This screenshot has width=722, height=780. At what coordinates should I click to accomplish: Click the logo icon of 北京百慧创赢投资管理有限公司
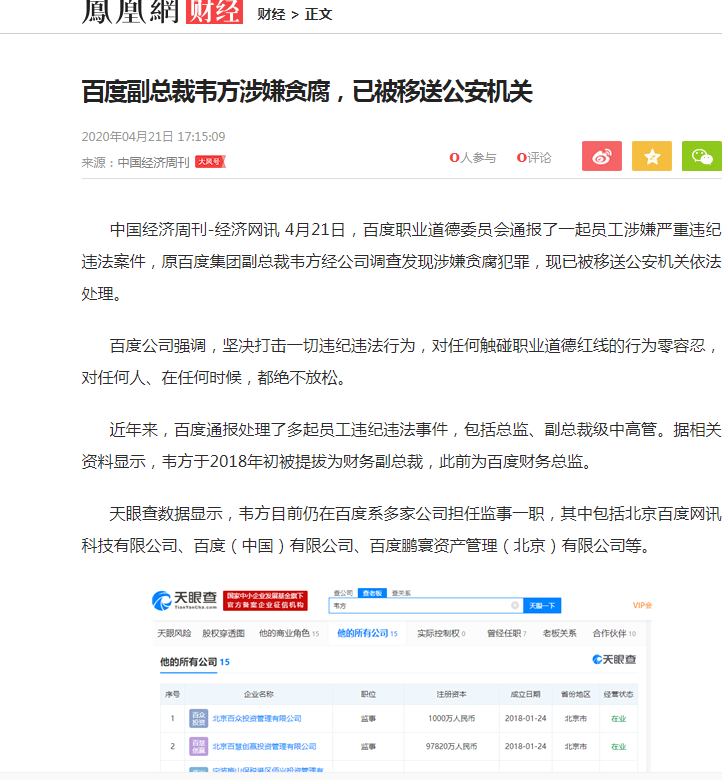(x=199, y=746)
